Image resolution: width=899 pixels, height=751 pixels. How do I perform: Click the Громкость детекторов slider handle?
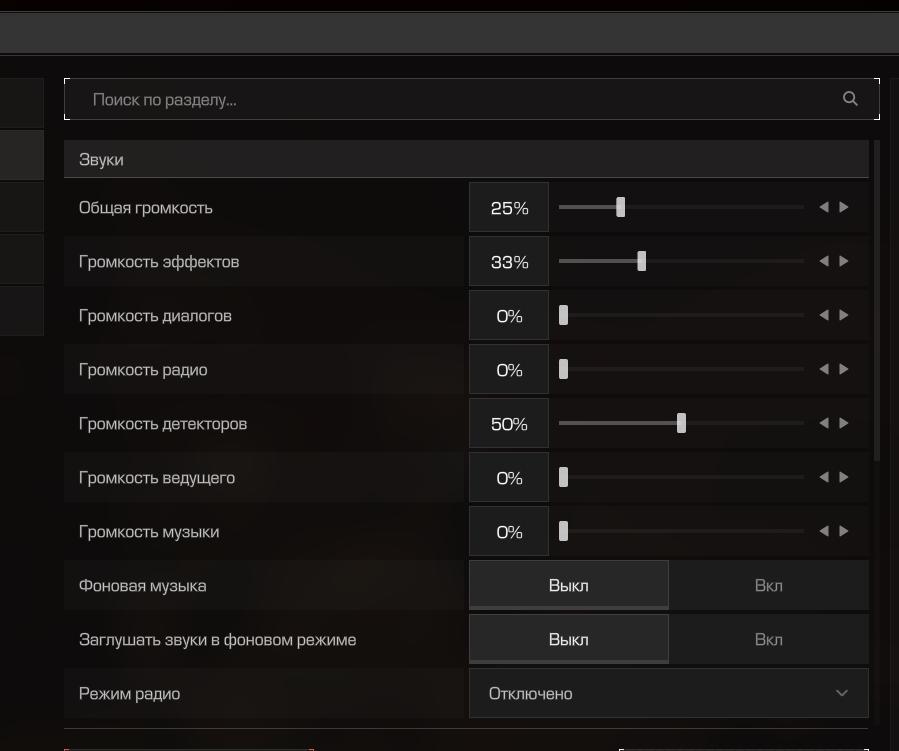[x=681, y=423]
